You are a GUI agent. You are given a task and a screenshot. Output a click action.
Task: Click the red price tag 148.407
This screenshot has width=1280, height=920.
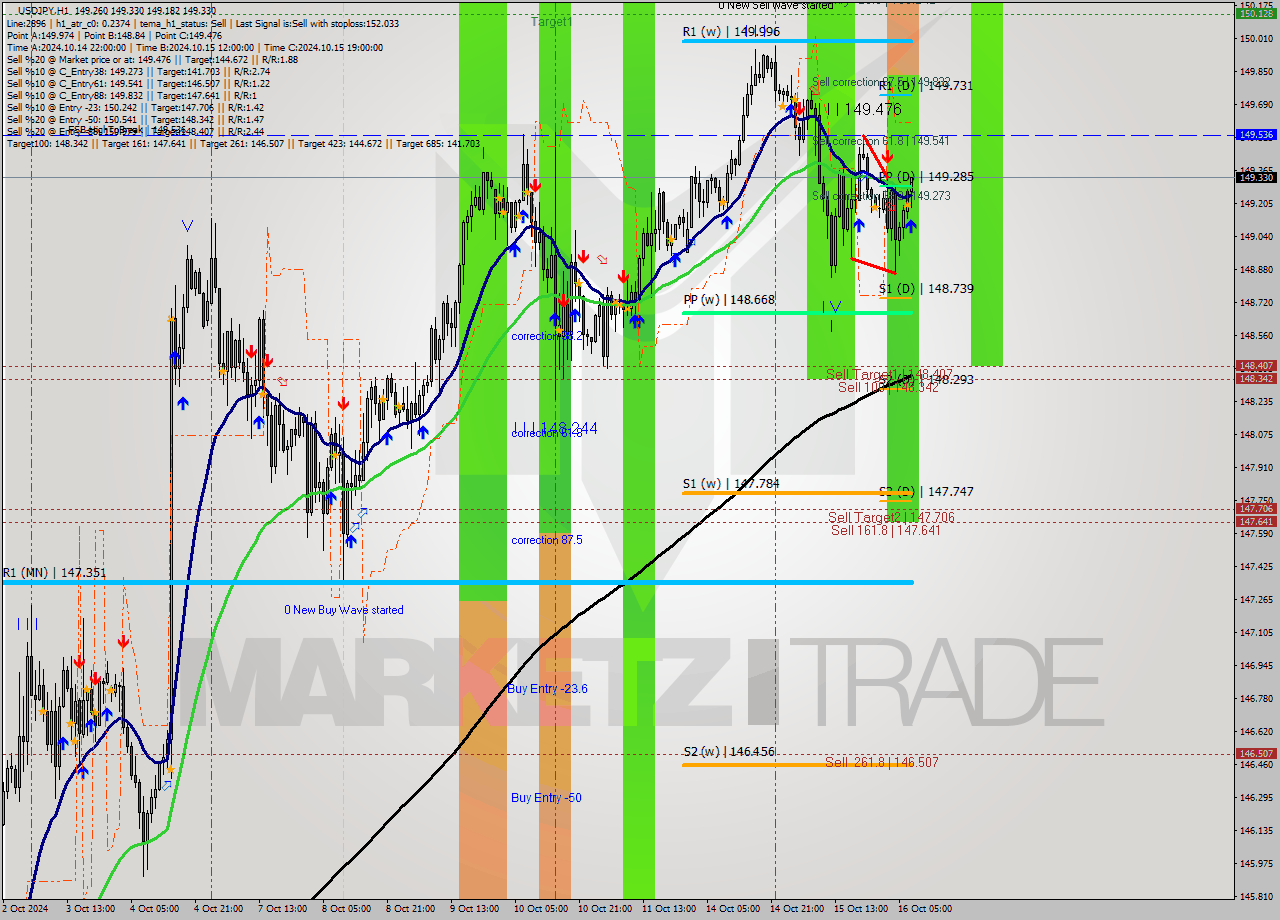(x=1255, y=366)
